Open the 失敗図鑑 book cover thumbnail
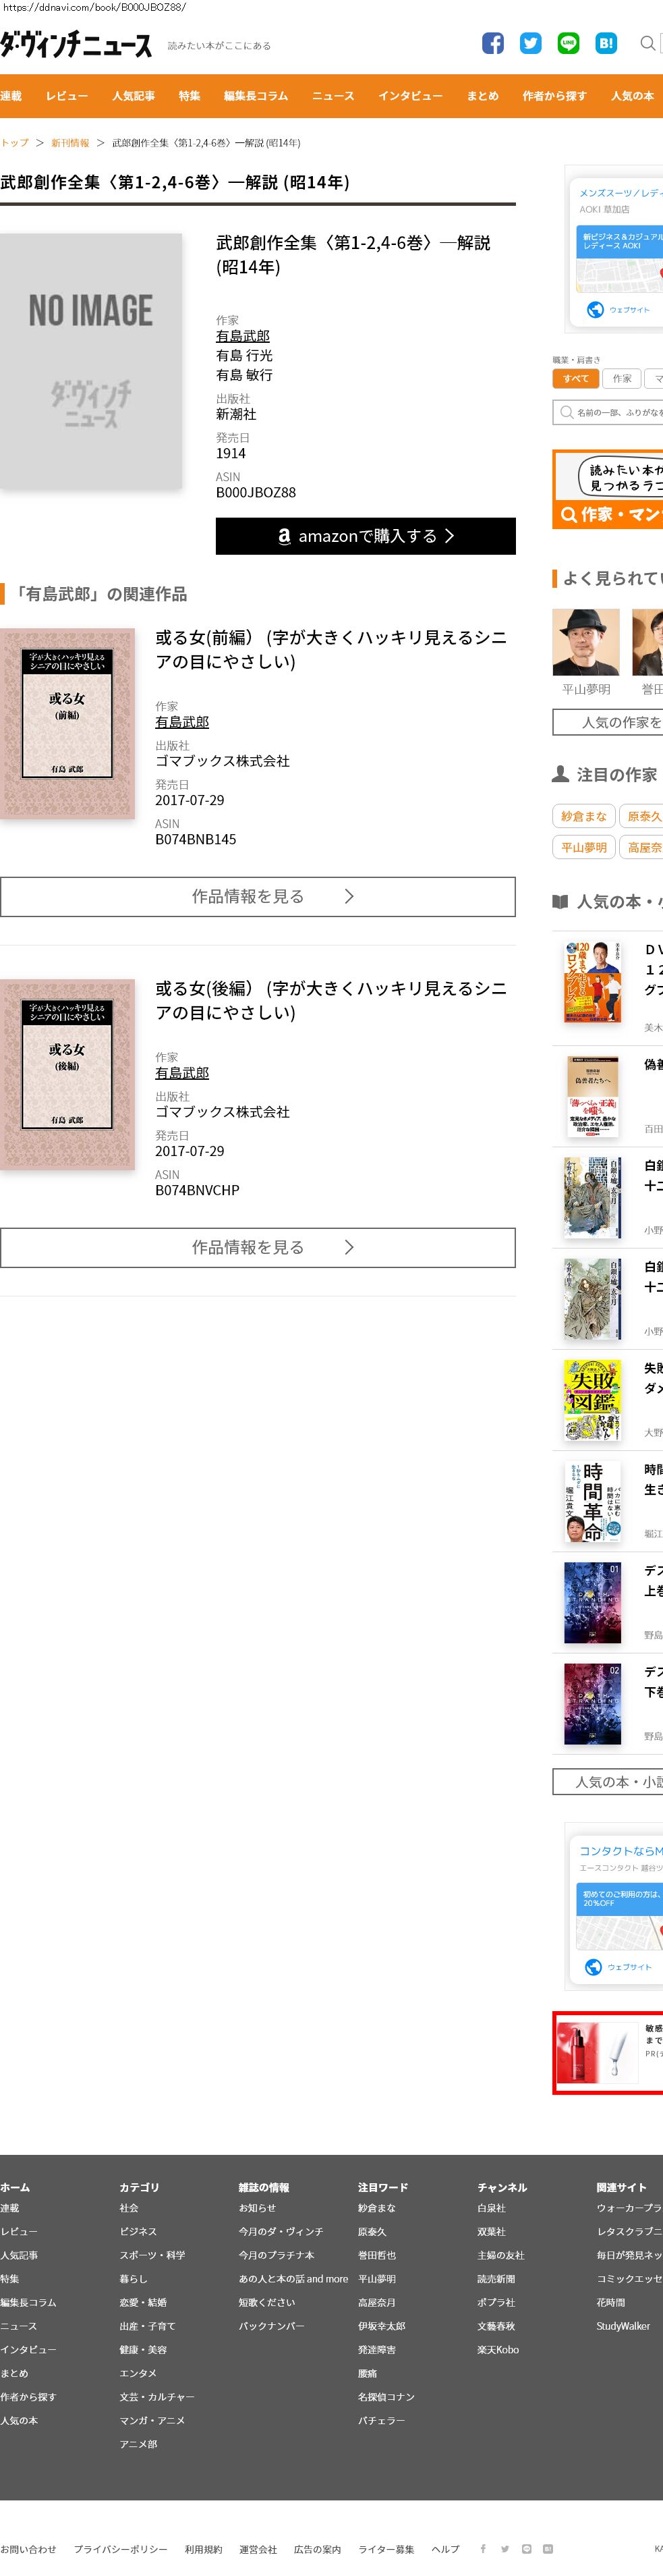Image resolution: width=663 pixels, height=2576 pixels. click(x=592, y=1400)
